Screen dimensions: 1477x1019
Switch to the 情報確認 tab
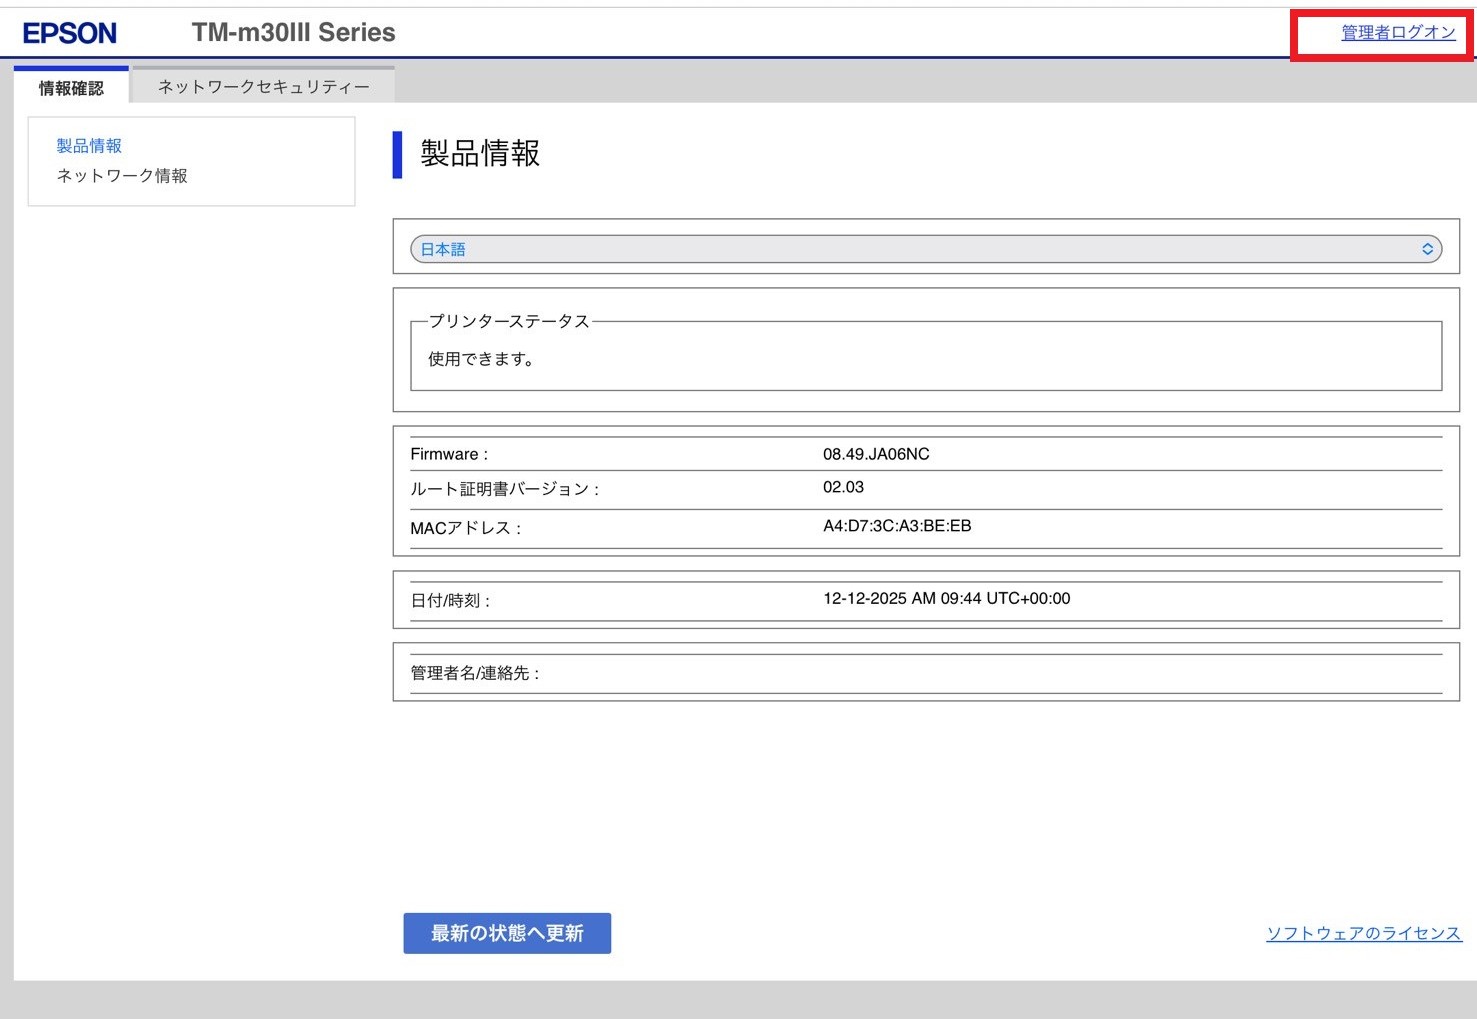(71, 88)
